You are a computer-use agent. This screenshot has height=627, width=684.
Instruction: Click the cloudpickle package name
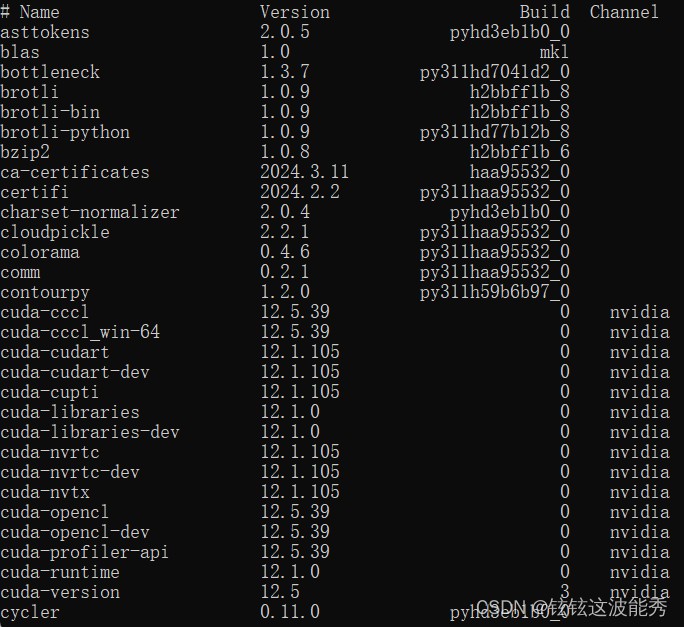tap(55, 232)
